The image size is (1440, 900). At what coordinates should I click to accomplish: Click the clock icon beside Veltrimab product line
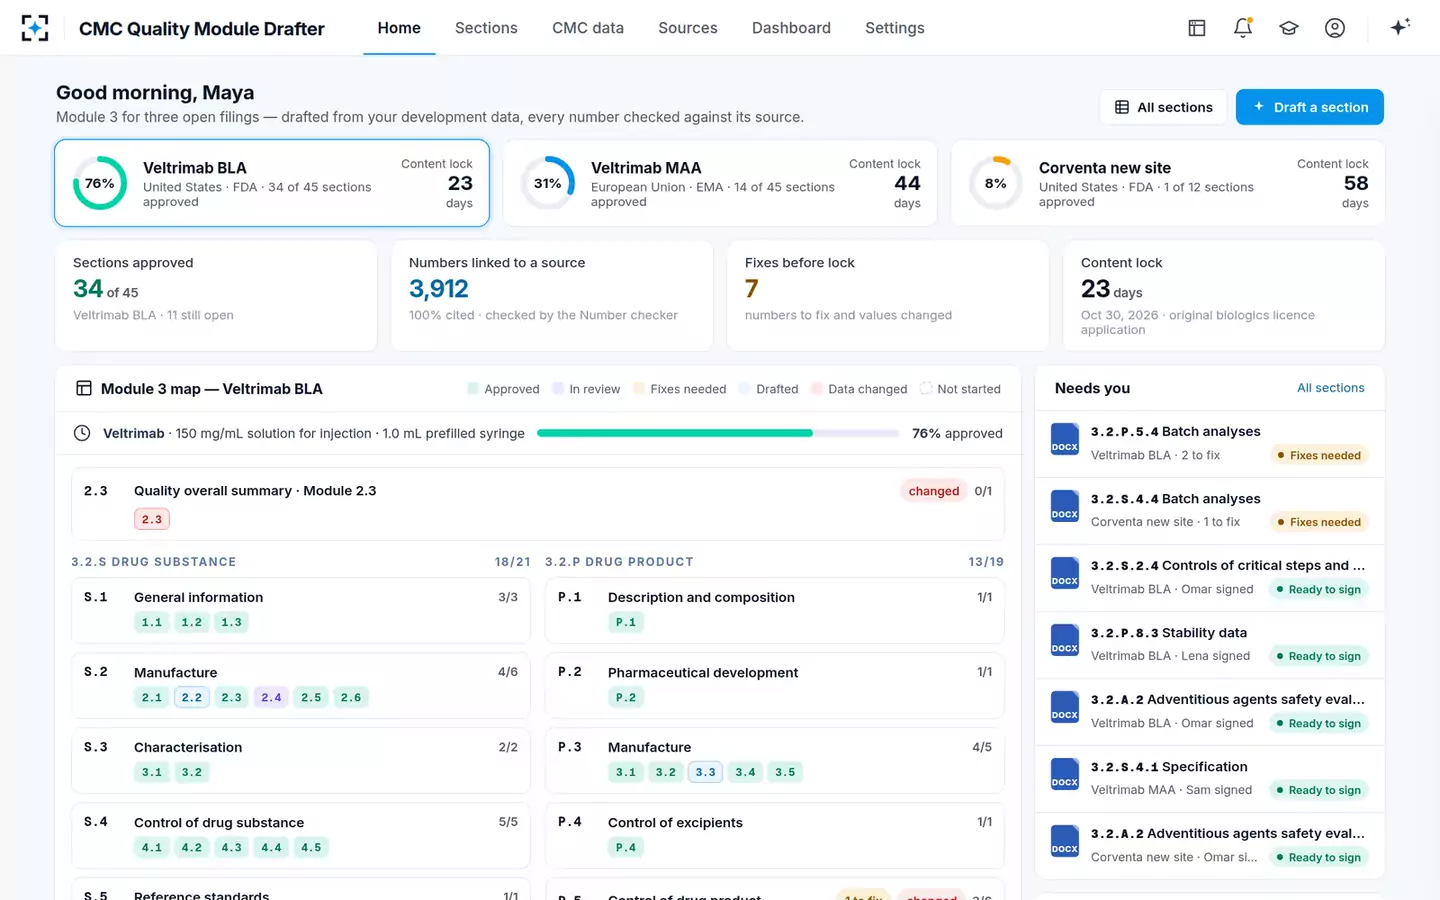pos(82,433)
